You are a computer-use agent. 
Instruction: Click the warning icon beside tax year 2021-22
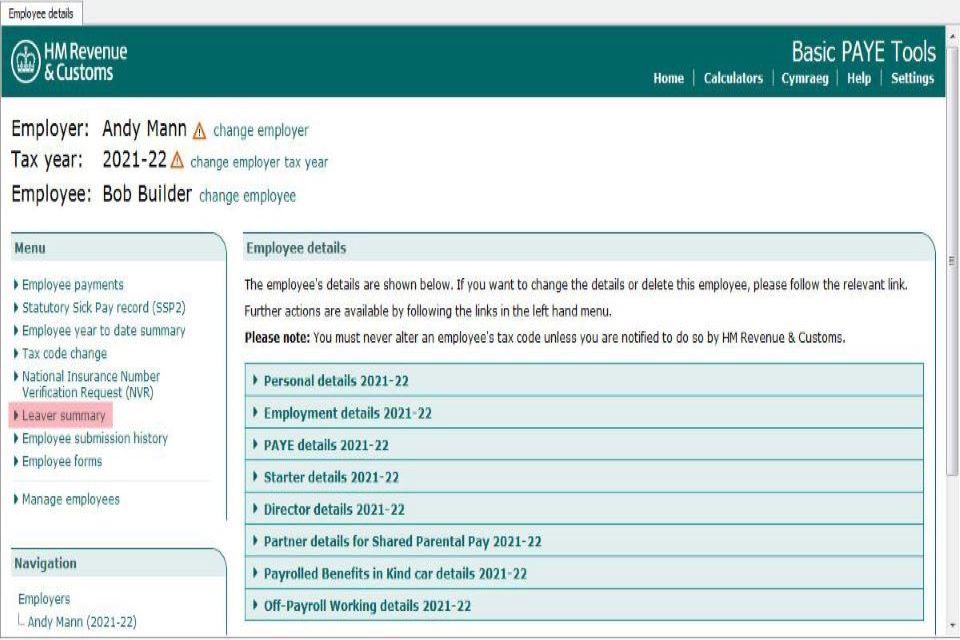point(178,160)
